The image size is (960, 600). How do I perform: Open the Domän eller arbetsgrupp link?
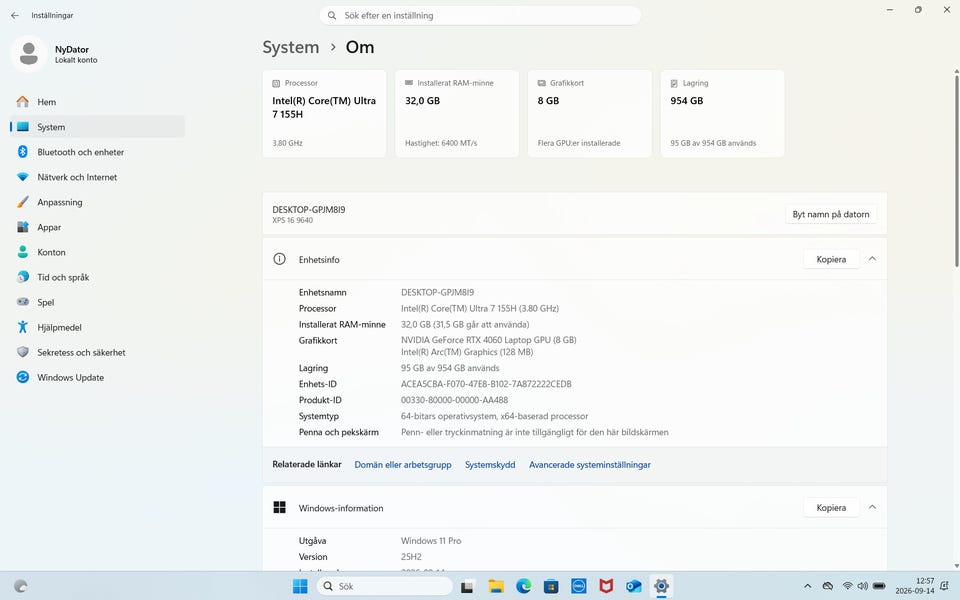[x=403, y=465]
